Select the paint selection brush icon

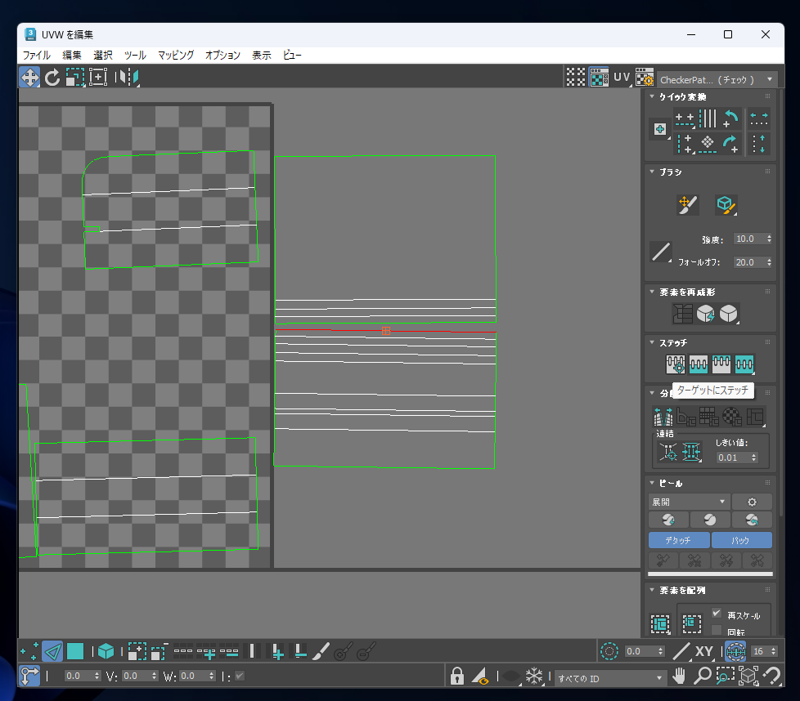pos(321,652)
